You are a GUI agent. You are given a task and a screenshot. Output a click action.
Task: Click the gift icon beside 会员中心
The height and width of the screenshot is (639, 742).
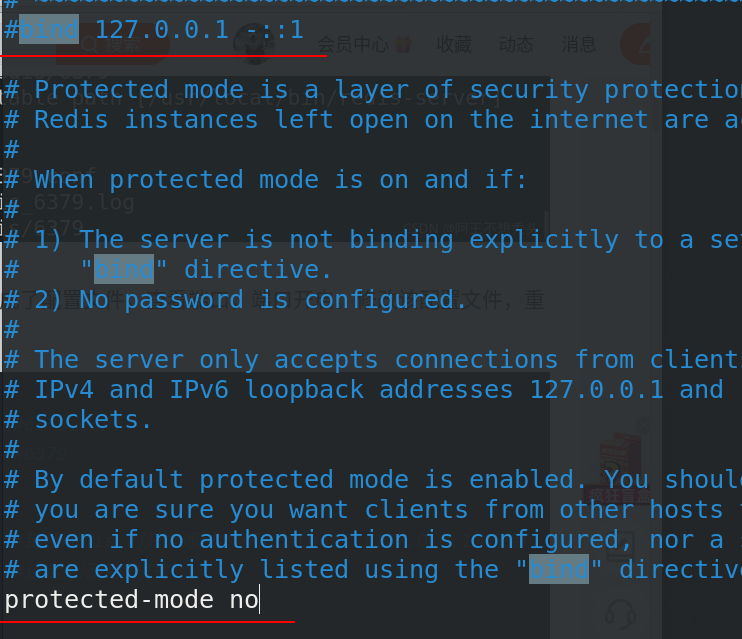coord(402,45)
